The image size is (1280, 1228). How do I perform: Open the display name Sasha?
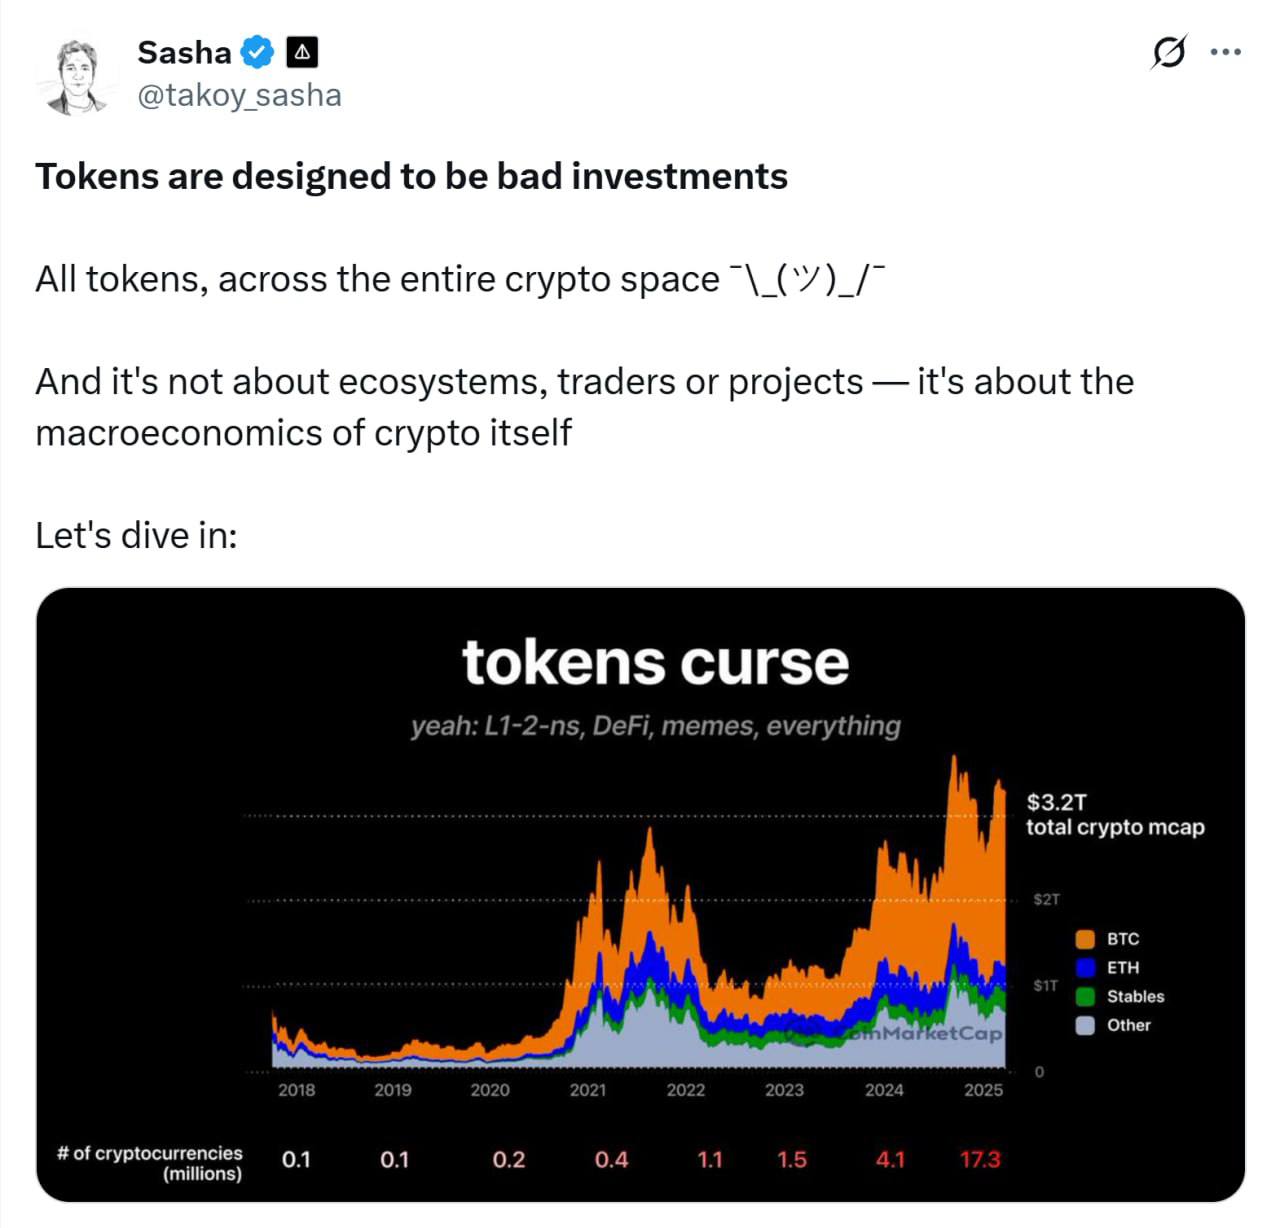pyautogui.click(x=185, y=52)
